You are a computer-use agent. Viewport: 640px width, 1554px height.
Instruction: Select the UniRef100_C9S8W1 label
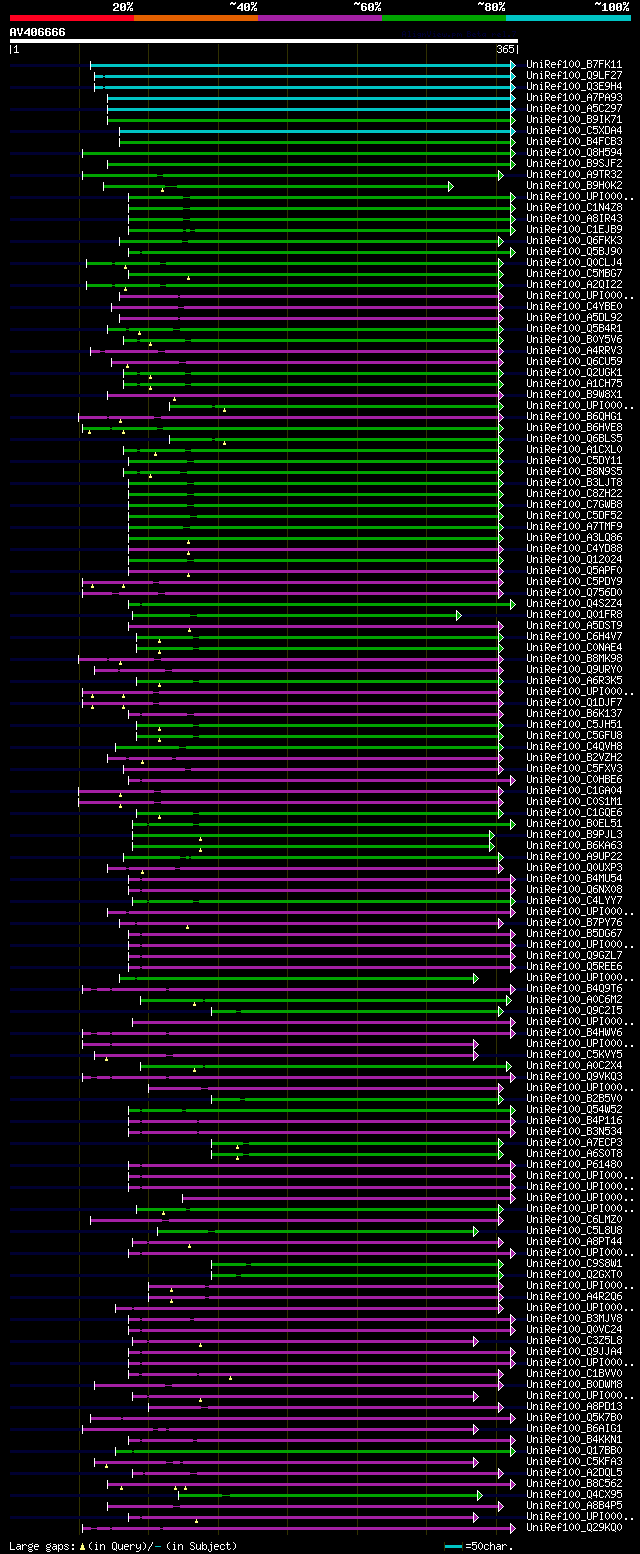coord(574,1263)
